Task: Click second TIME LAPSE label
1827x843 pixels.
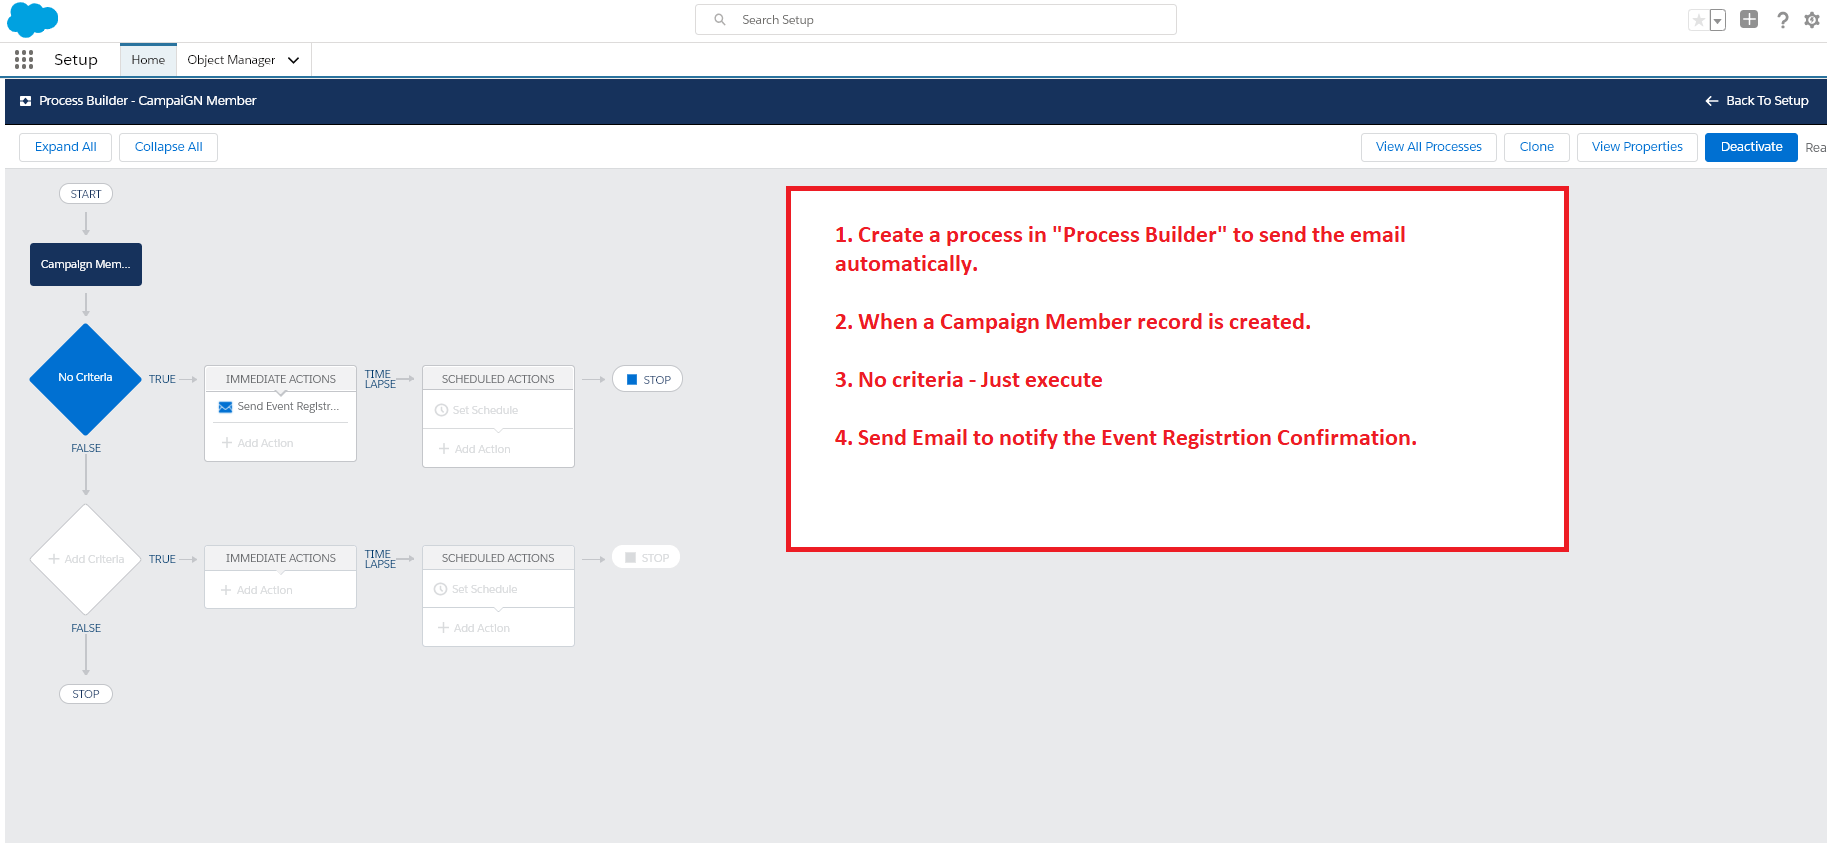Action: click(380, 559)
